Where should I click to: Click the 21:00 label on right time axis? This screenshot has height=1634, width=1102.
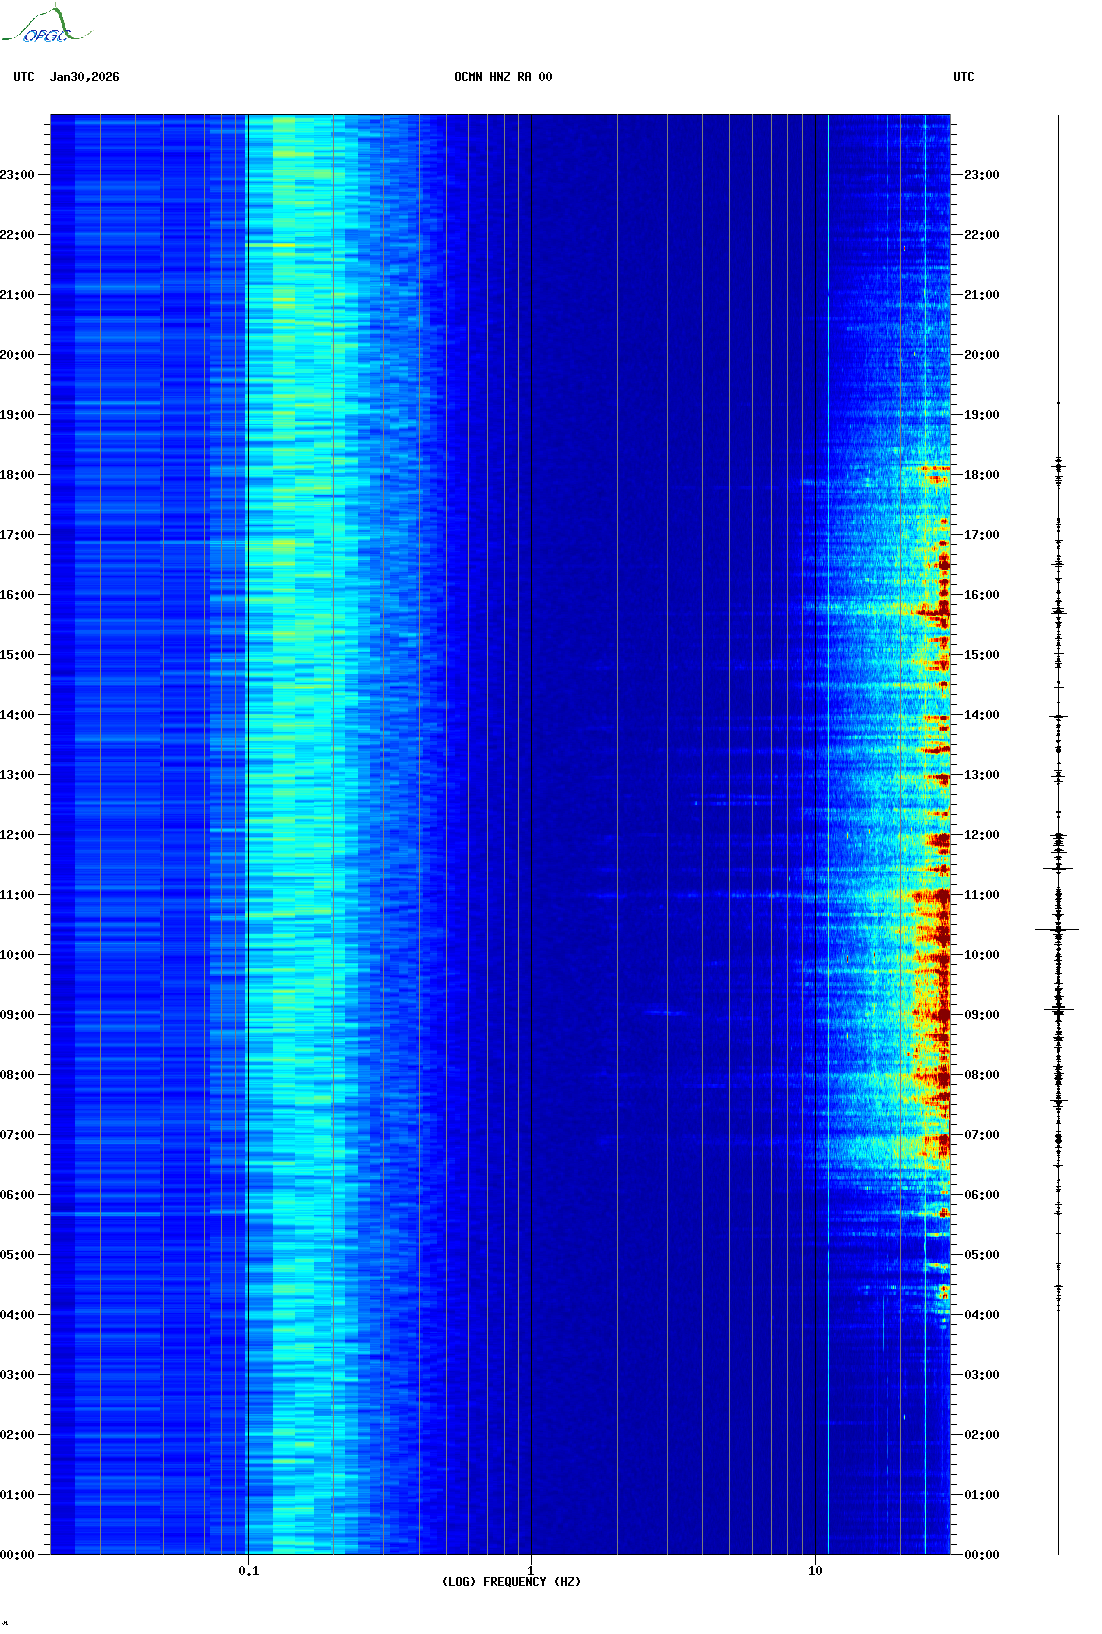coord(981,295)
